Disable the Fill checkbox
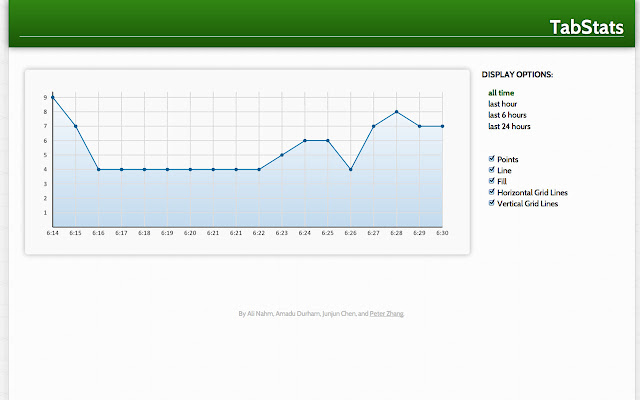The width and height of the screenshot is (640, 400). tap(491, 181)
